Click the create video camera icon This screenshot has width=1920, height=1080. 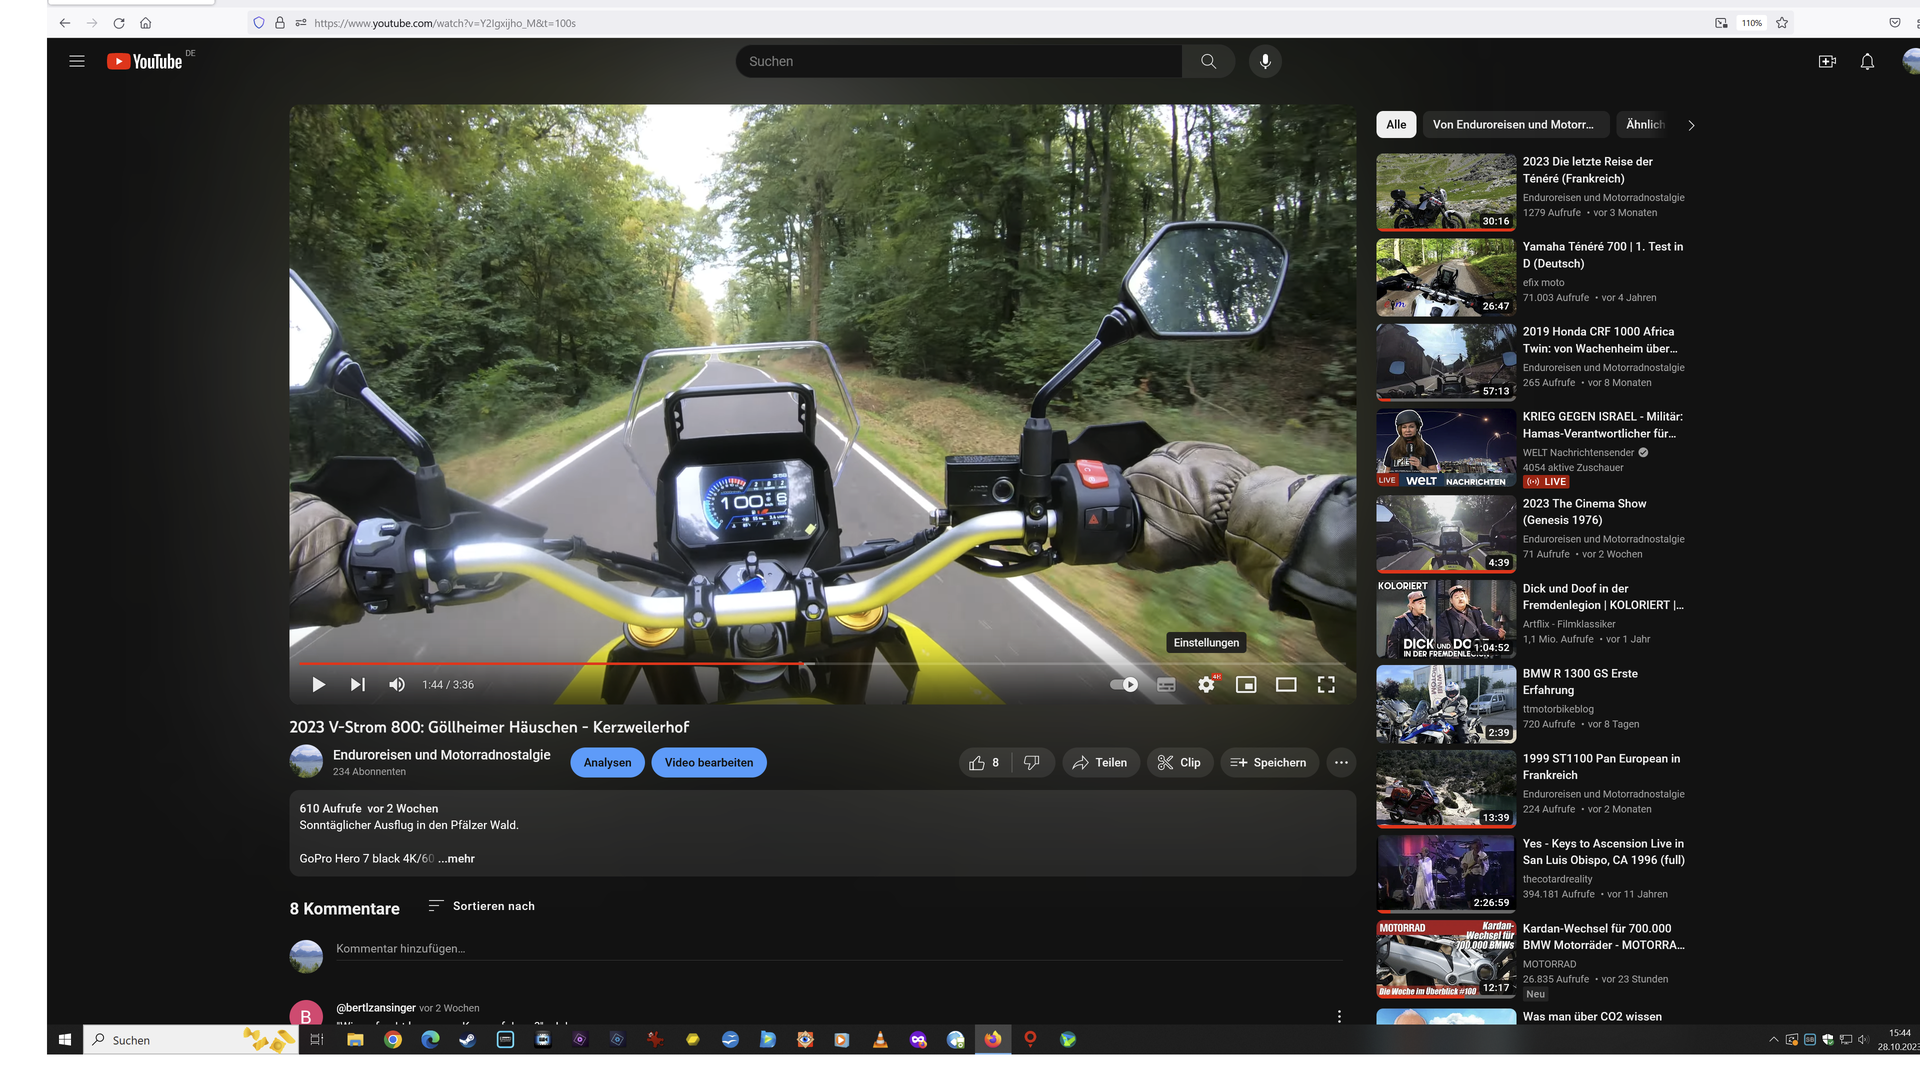point(1827,61)
